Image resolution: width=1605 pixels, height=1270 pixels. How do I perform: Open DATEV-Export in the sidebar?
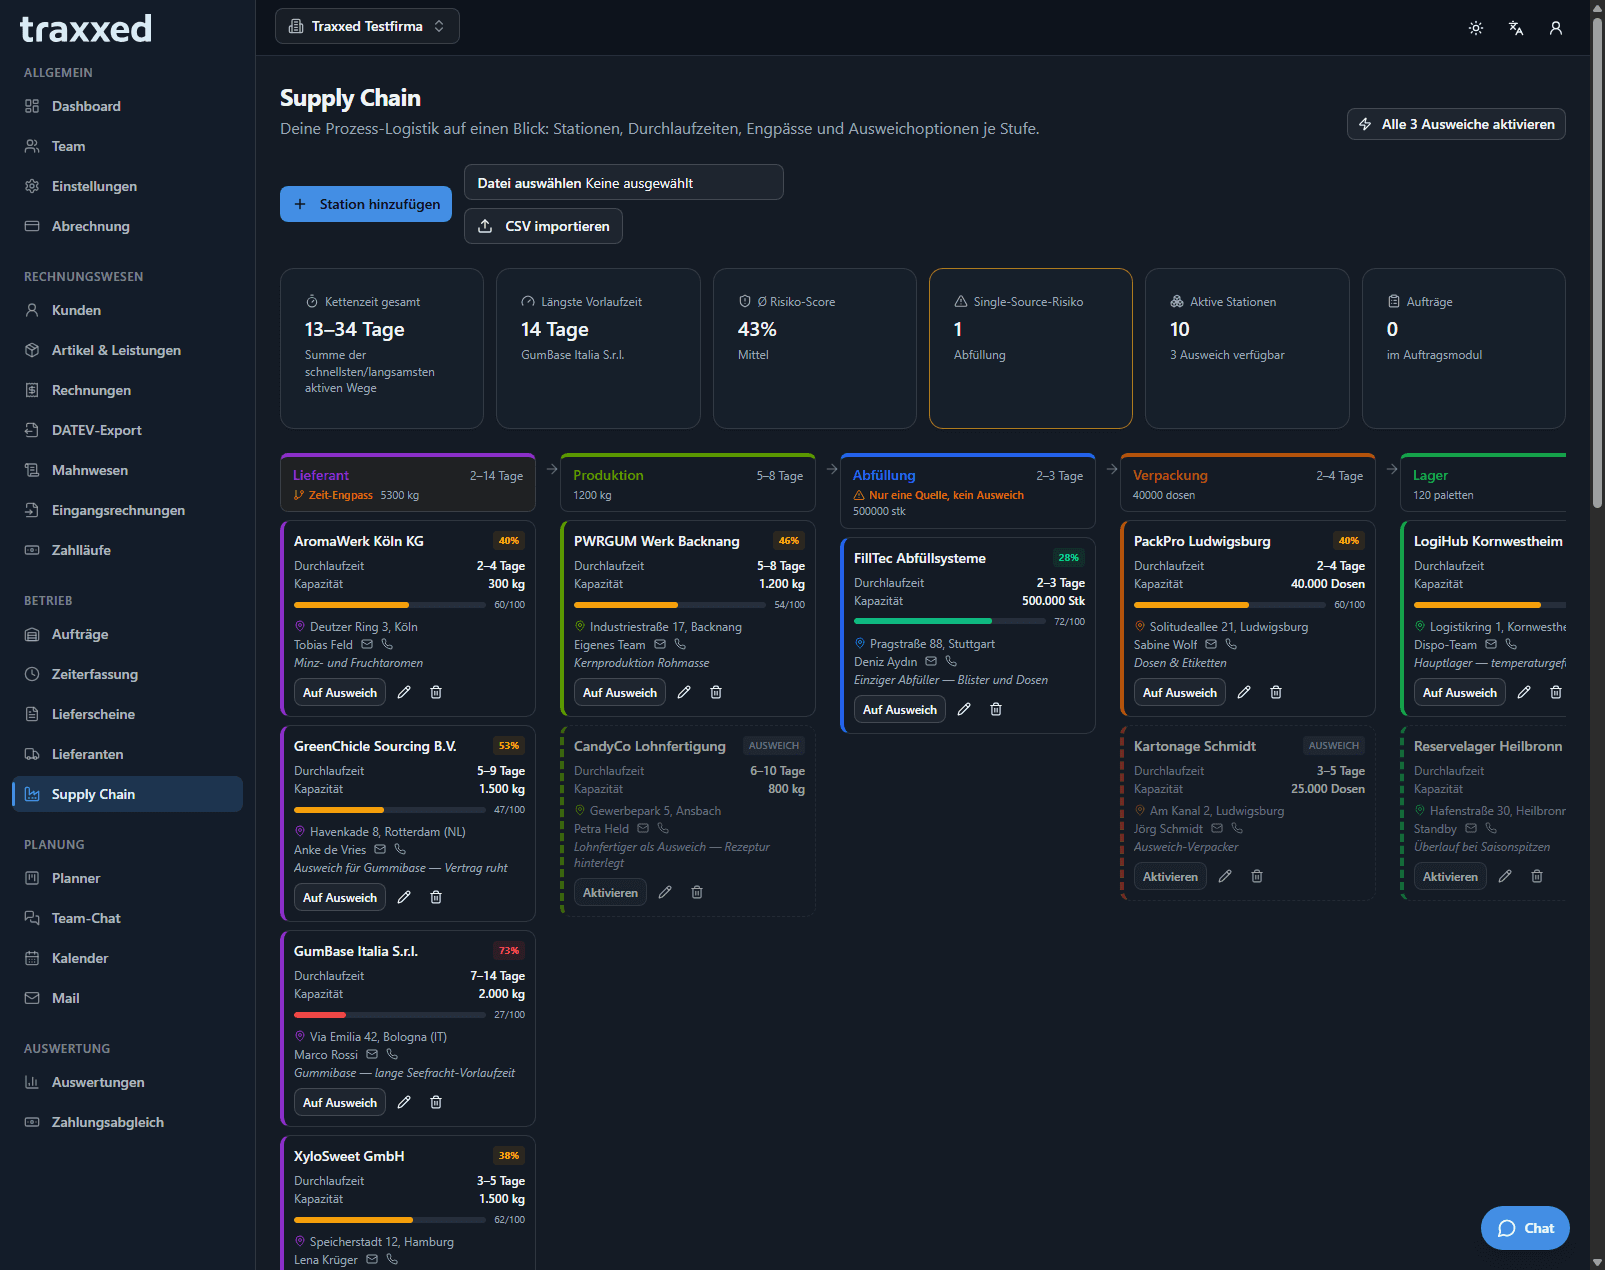pos(127,430)
